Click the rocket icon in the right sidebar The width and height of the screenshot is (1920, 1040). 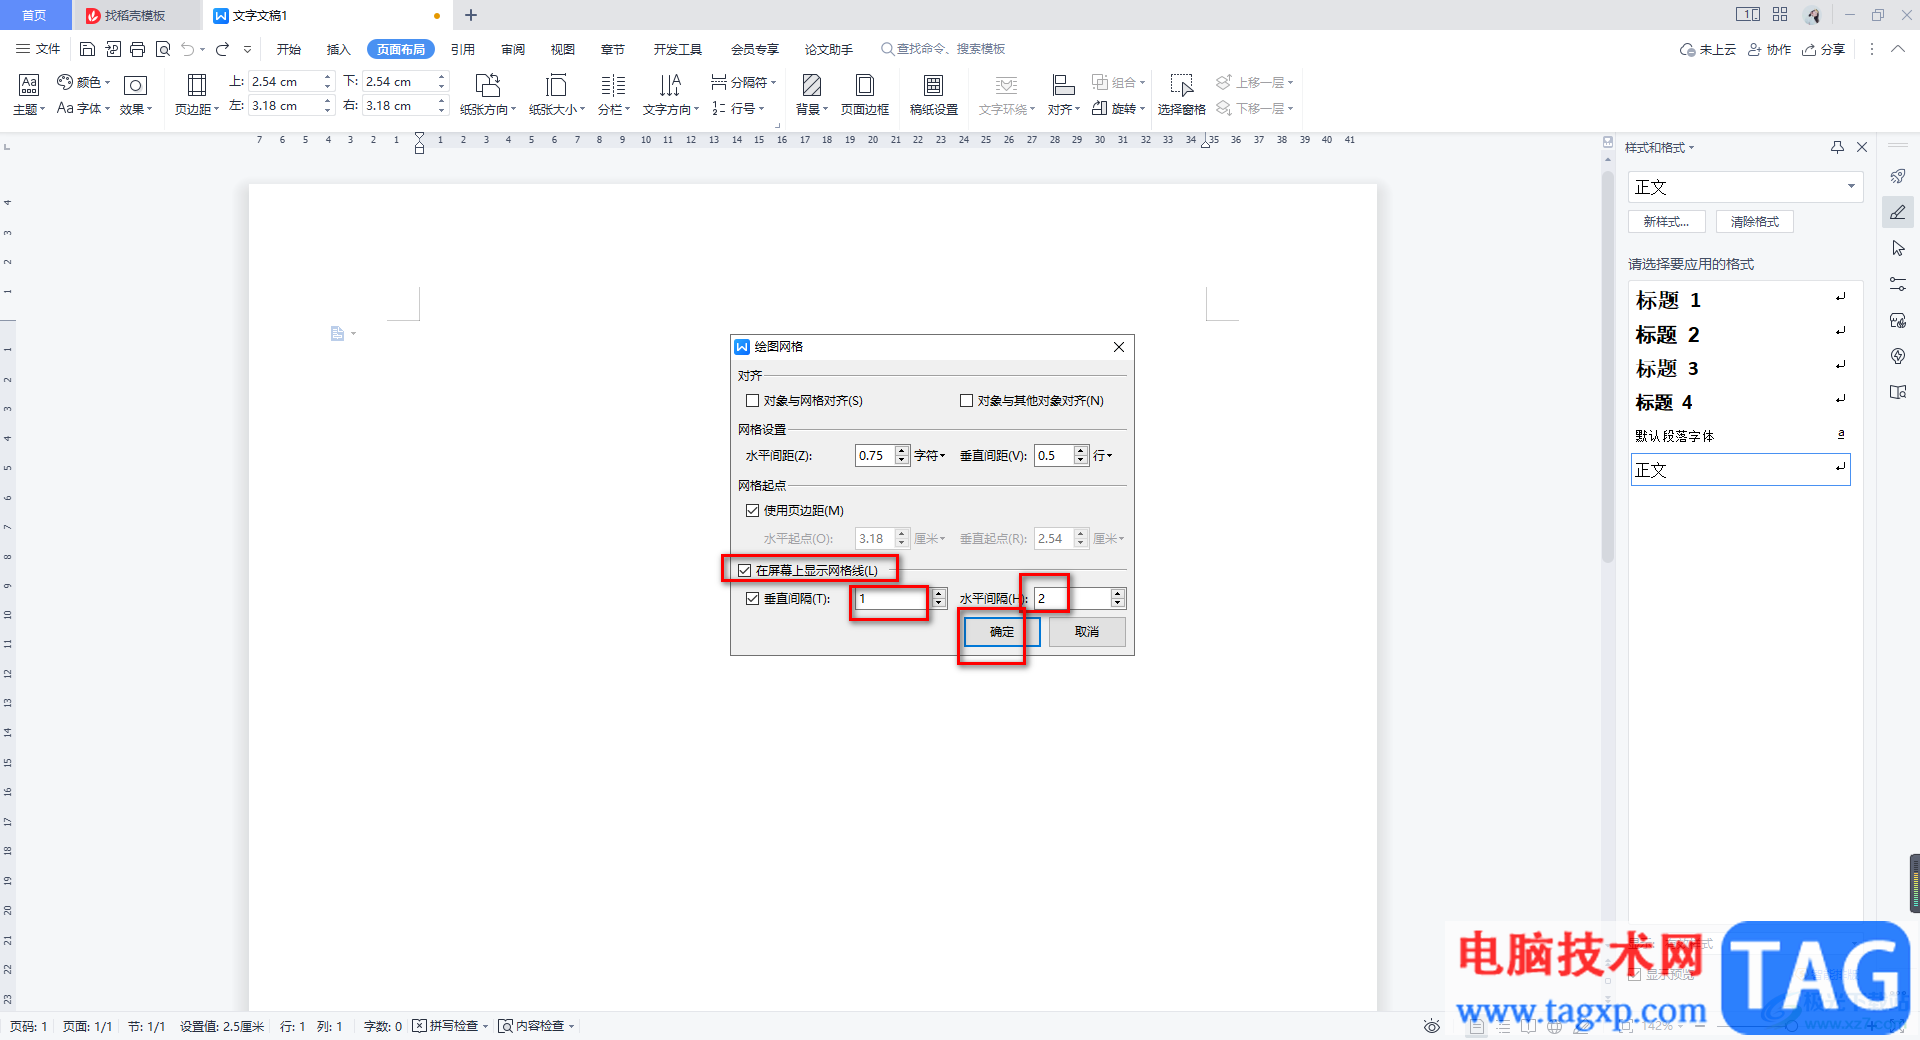1898,176
